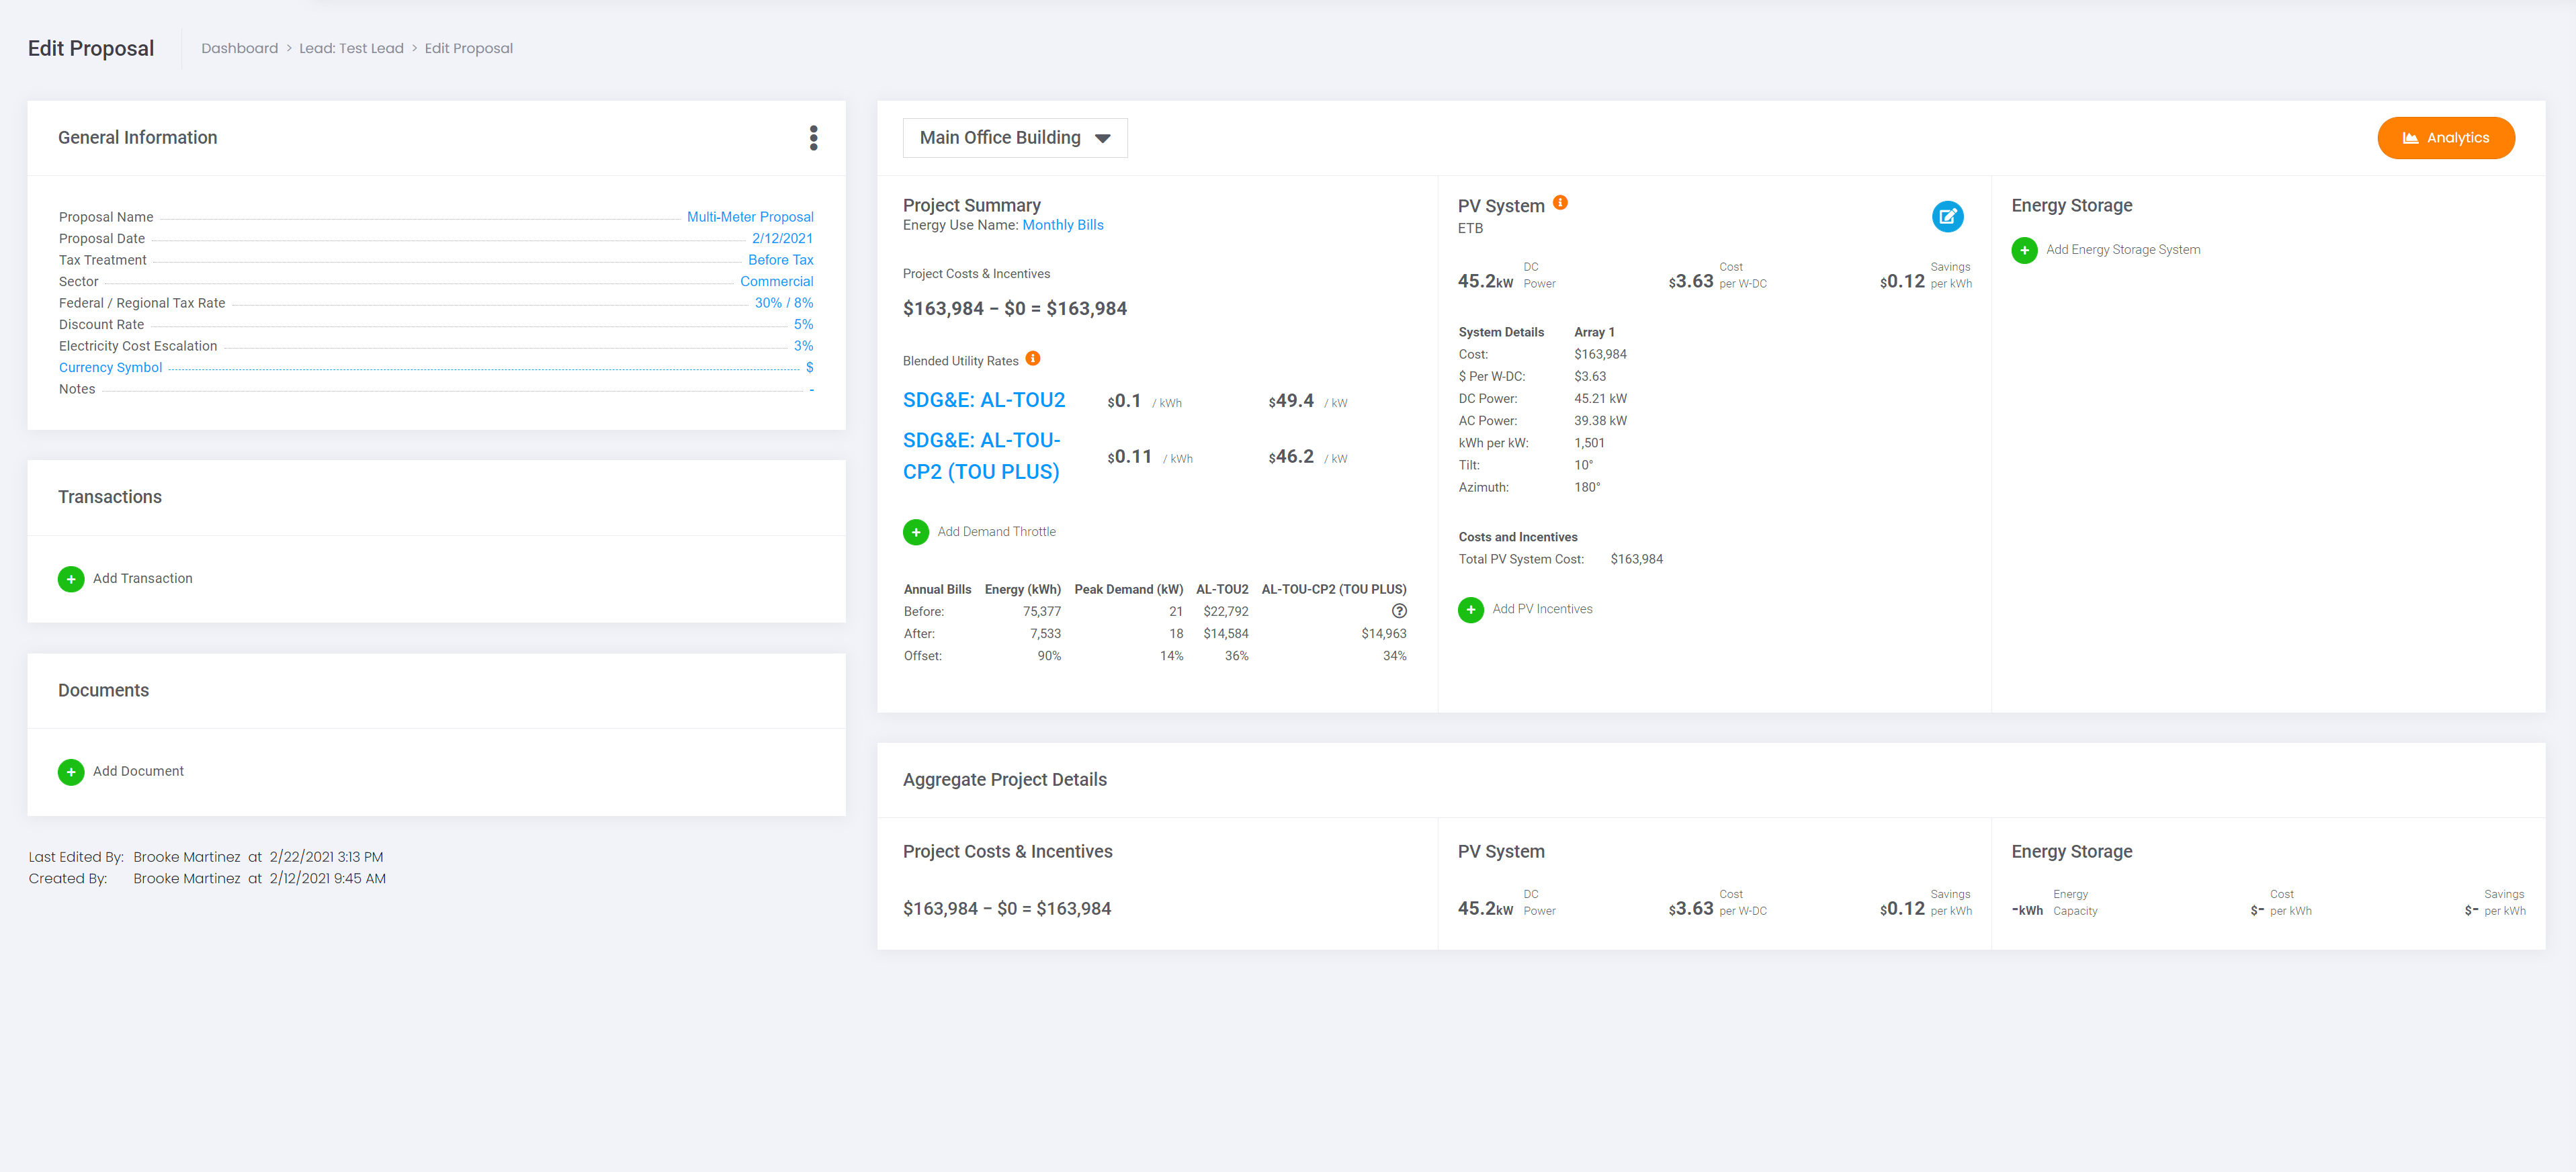Image resolution: width=2576 pixels, height=1172 pixels.
Task: Click Total PV System Cost $163,984 value
Action: (x=1636, y=559)
